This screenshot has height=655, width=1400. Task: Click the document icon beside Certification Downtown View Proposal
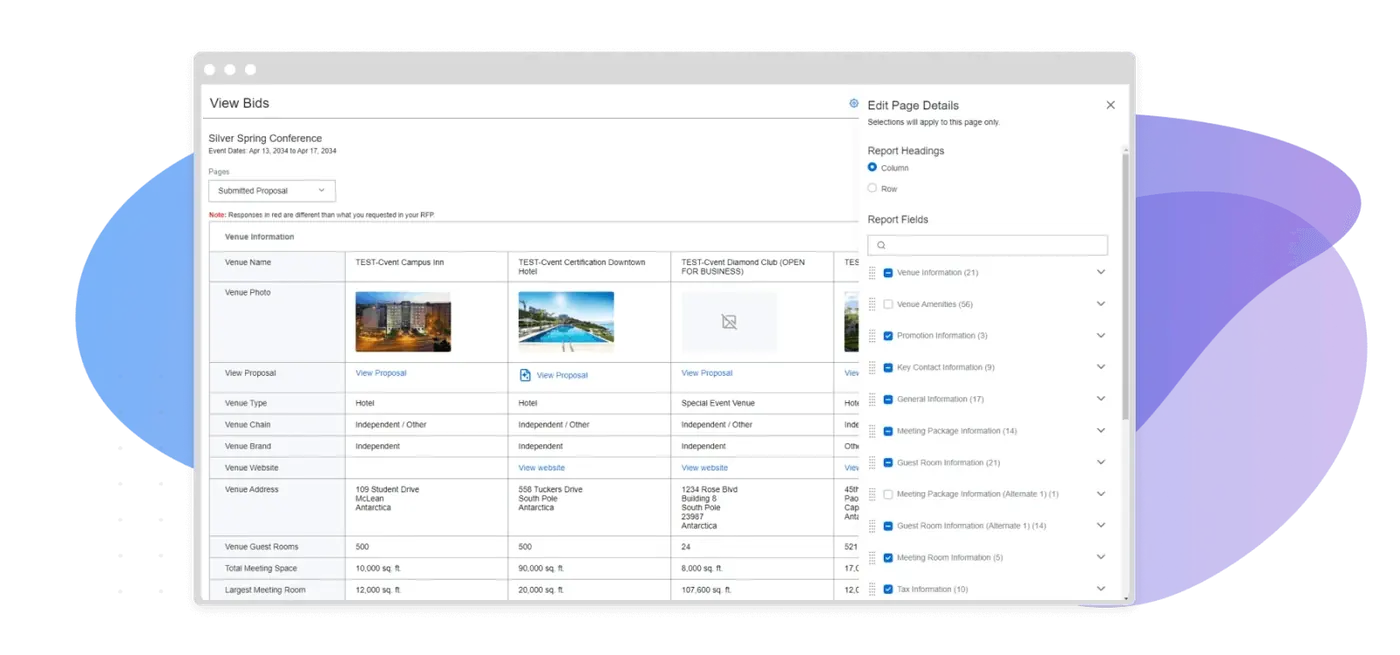click(525, 375)
